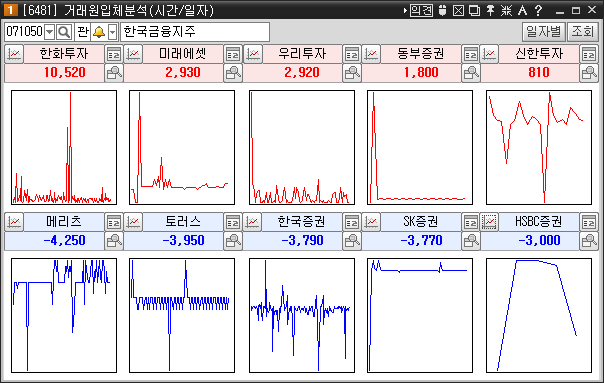Click the stock code search magnifier icon

click(x=64, y=32)
